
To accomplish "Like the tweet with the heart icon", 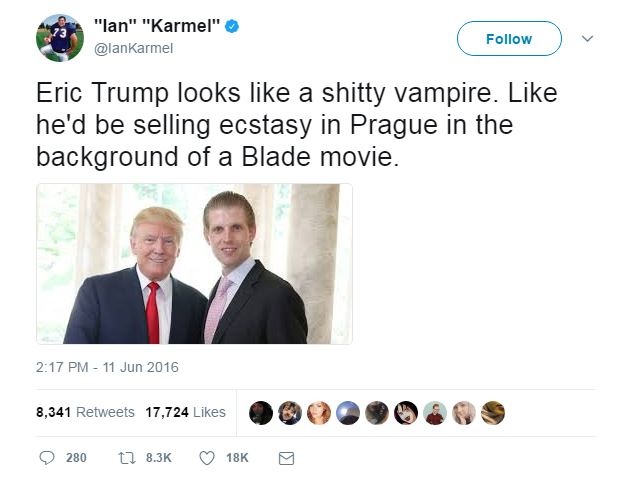I will tap(207, 458).
